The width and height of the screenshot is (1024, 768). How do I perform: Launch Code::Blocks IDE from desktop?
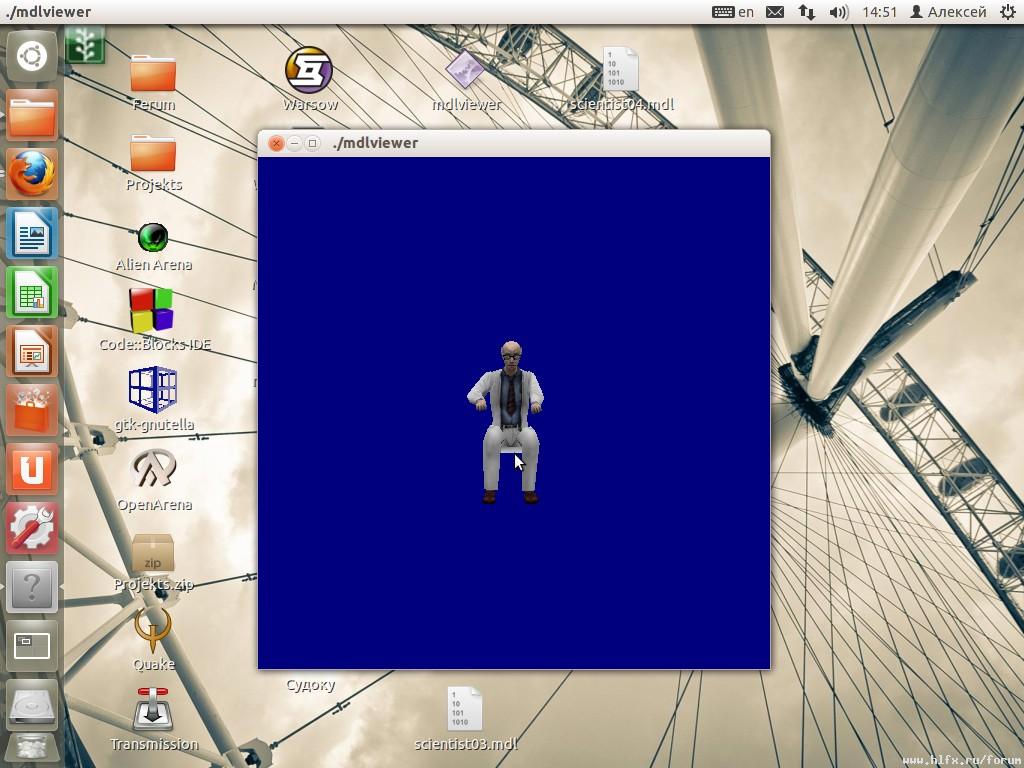point(153,311)
